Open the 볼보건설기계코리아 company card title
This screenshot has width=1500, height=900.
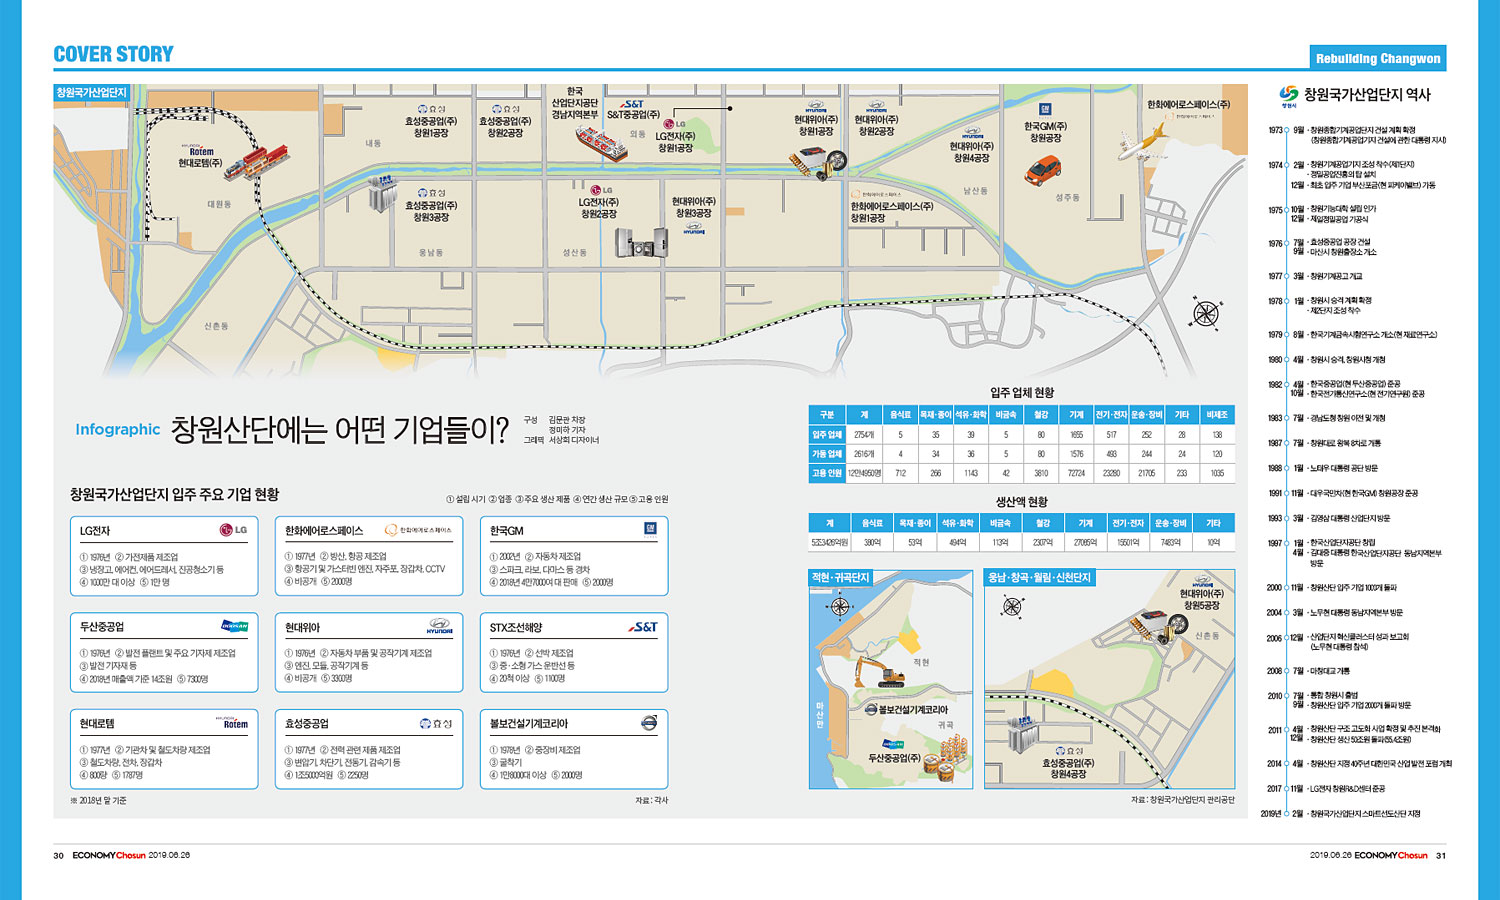529,723
